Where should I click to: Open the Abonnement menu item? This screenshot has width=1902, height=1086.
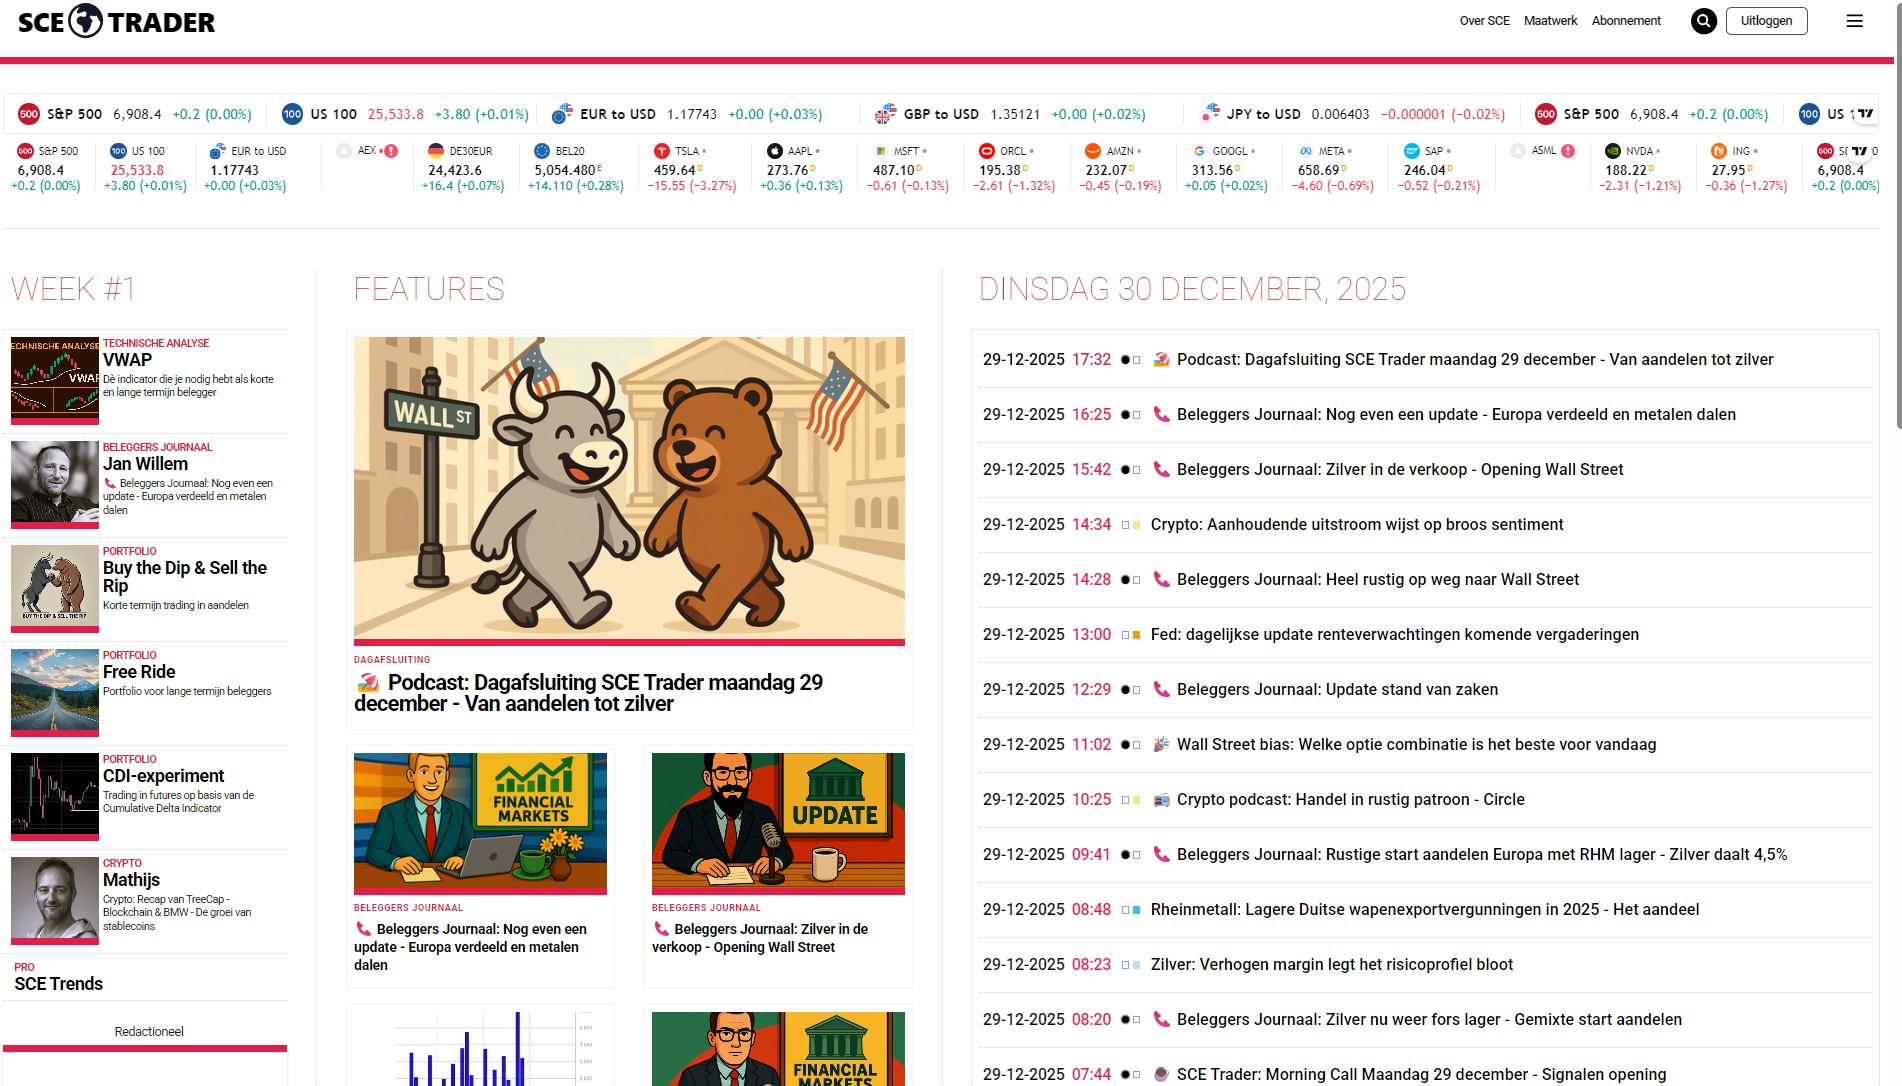(x=1626, y=21)
